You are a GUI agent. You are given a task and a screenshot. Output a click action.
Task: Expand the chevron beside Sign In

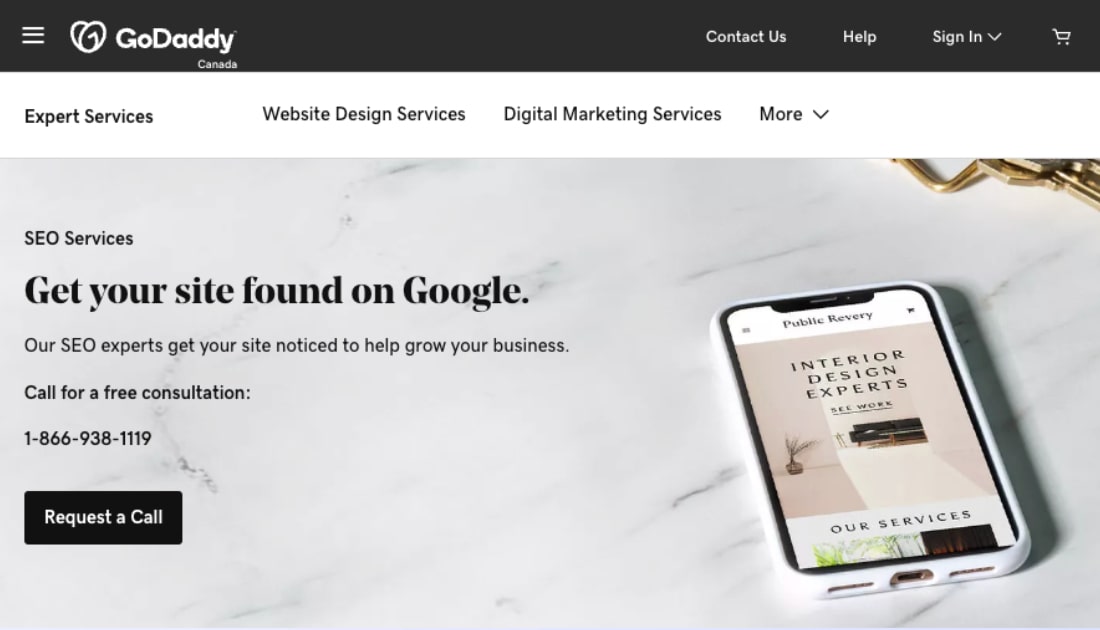pos(995,37)
